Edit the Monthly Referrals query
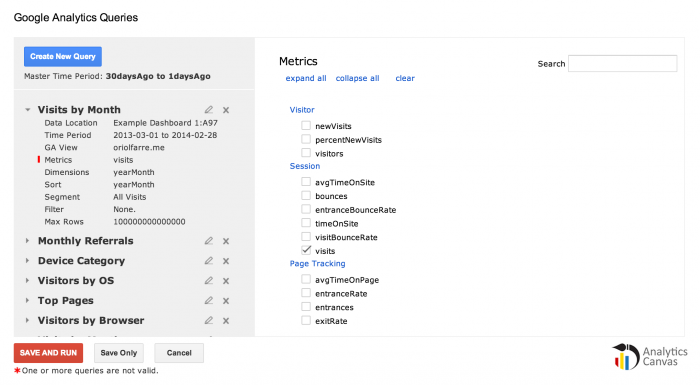700x385 pixels. click(x=208, y=241)
